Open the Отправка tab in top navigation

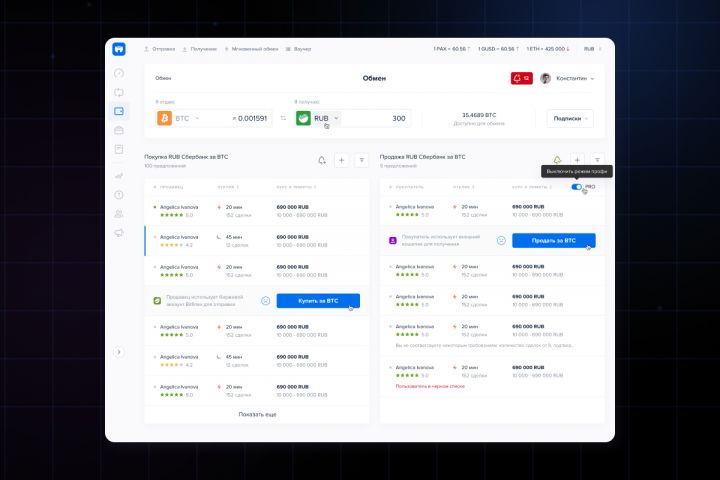point(160,49)
